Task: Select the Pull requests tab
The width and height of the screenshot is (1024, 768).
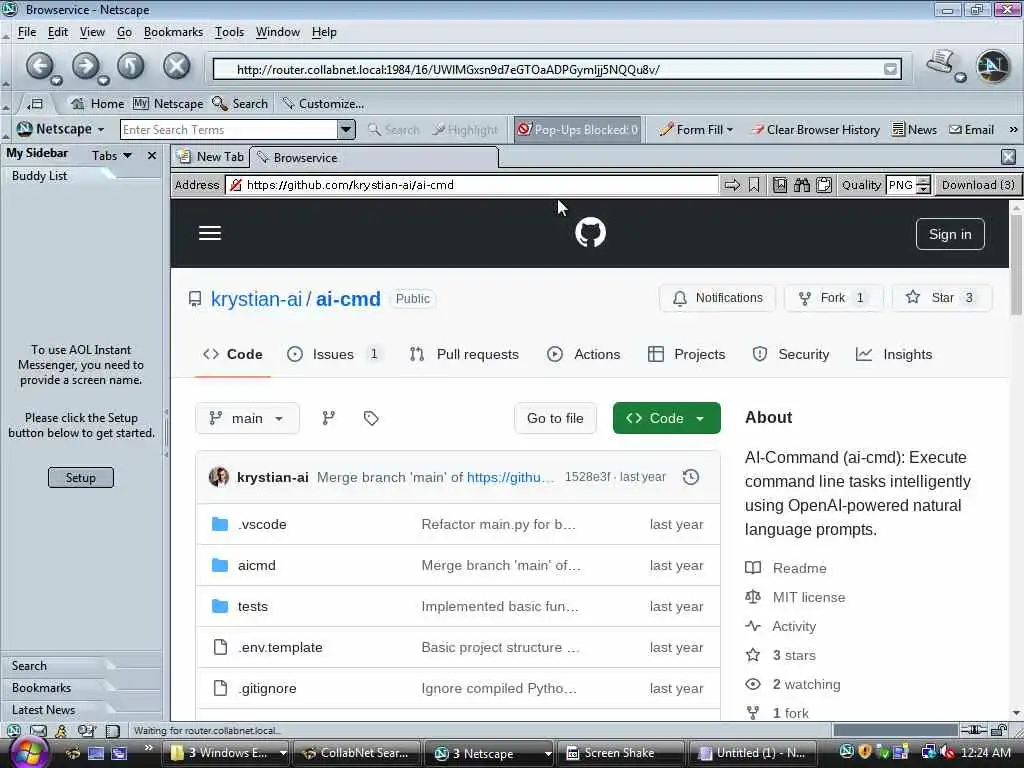Action: point(464,354)
